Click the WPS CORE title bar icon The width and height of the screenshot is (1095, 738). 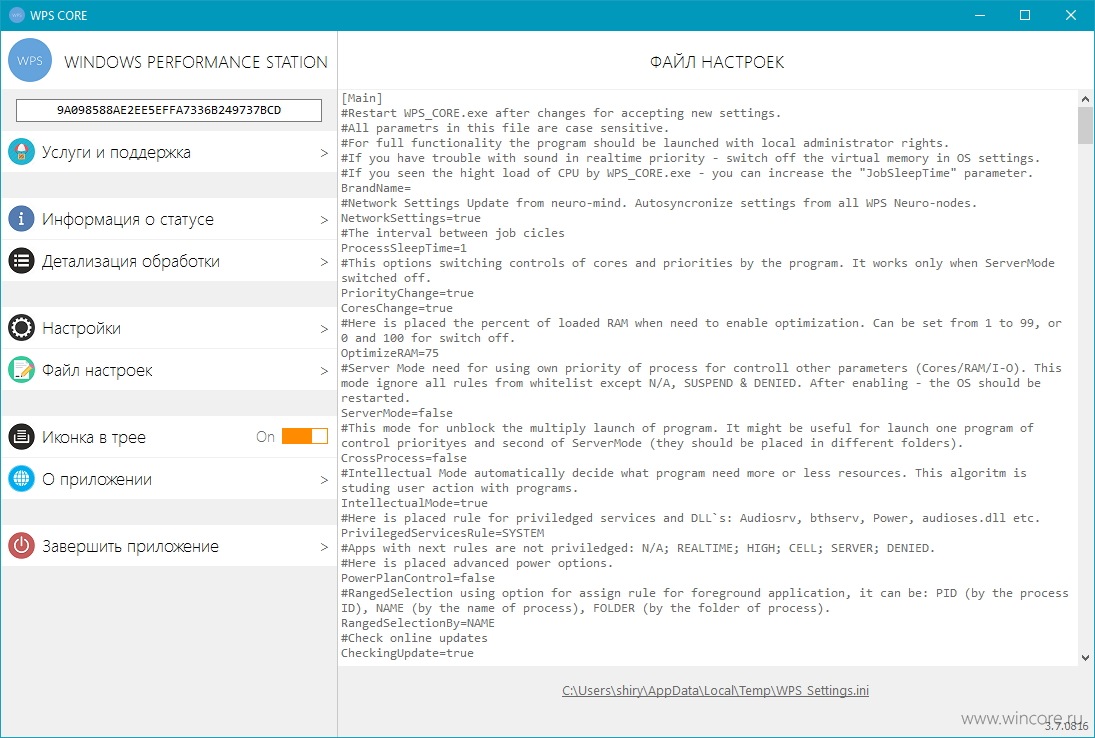(x=16, y=15)
